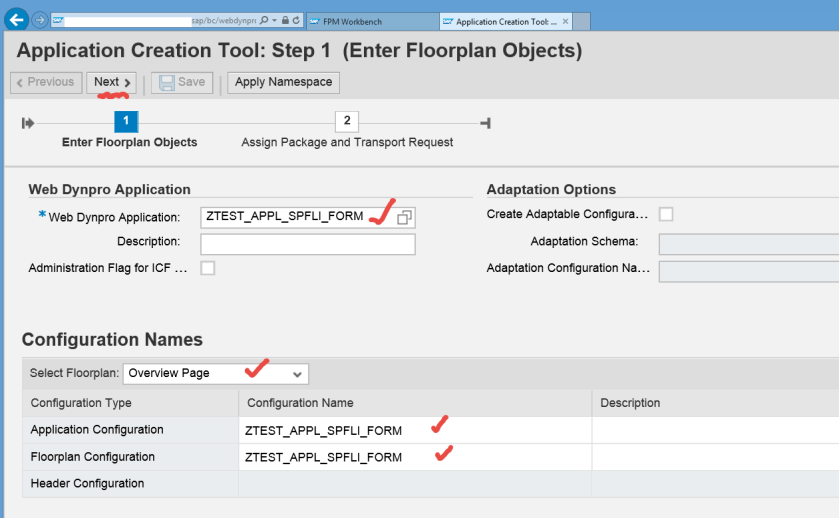Click the Previous button
The width and height of the screenshot is (839, 518).
tap(46, 82)
